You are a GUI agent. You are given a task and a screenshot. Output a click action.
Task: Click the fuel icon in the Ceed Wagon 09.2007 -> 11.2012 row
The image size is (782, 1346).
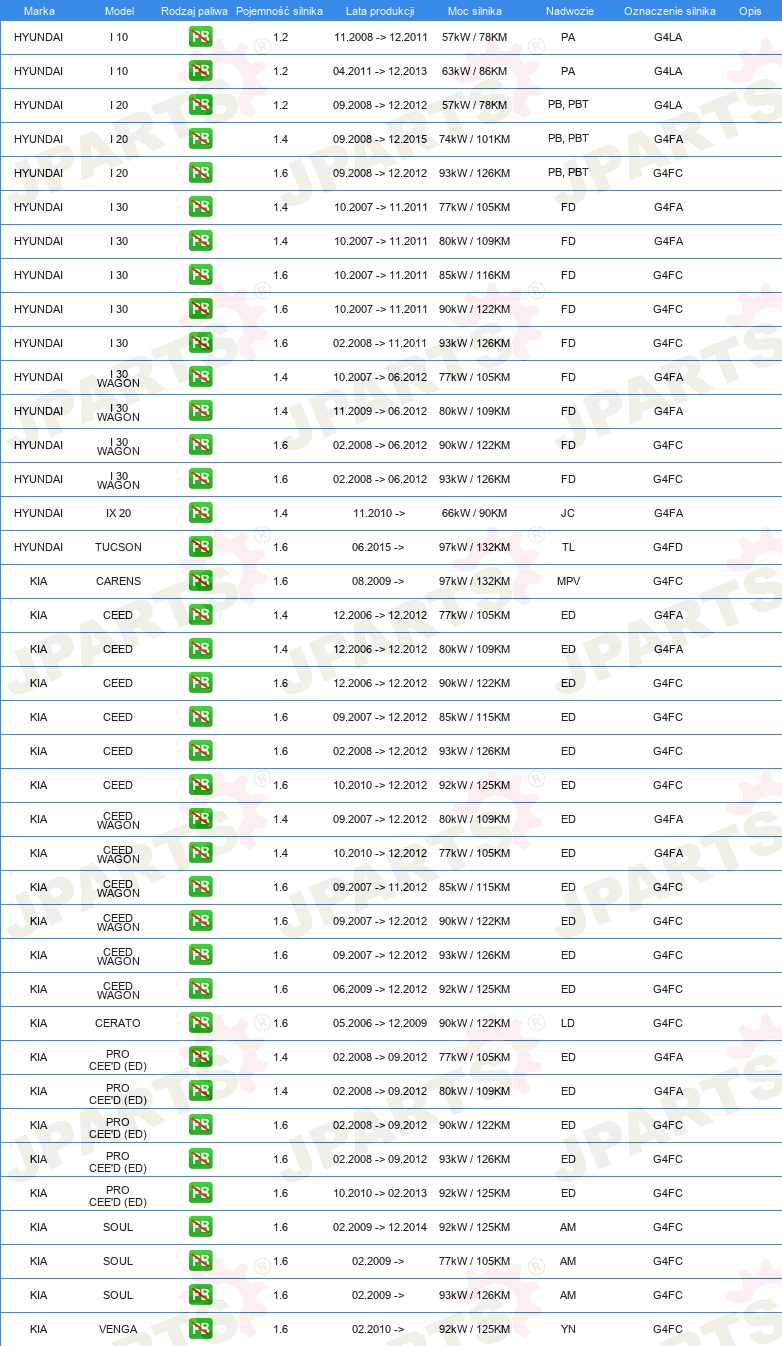click(200, 887)
